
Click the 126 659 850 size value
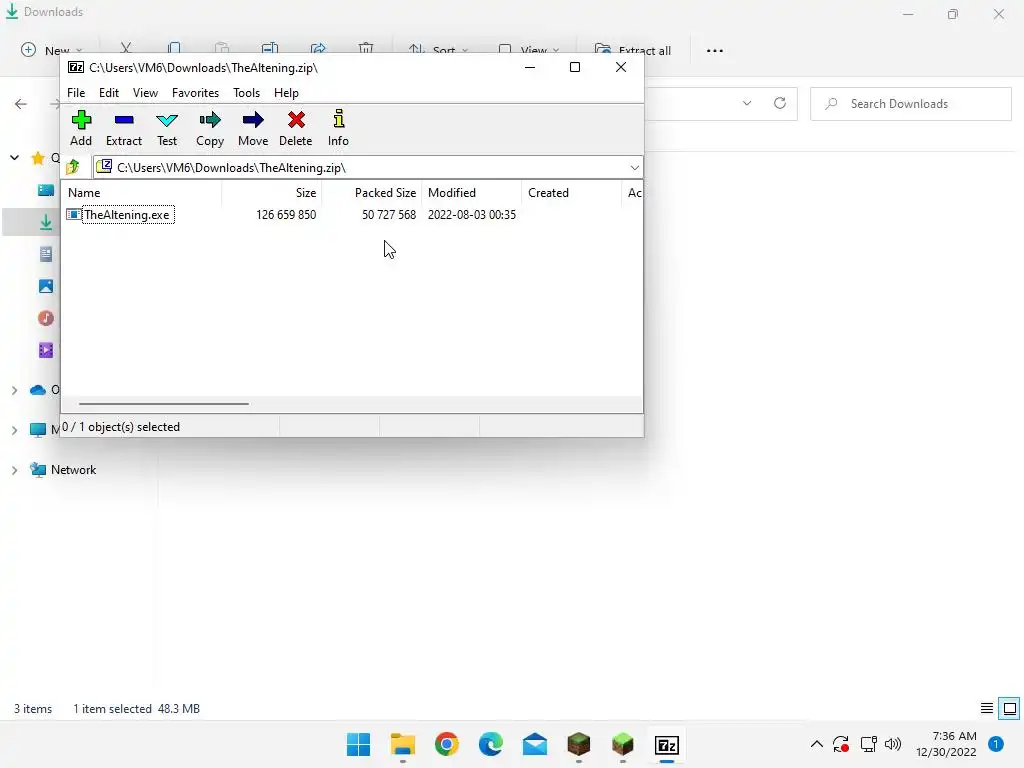[286, 215]
